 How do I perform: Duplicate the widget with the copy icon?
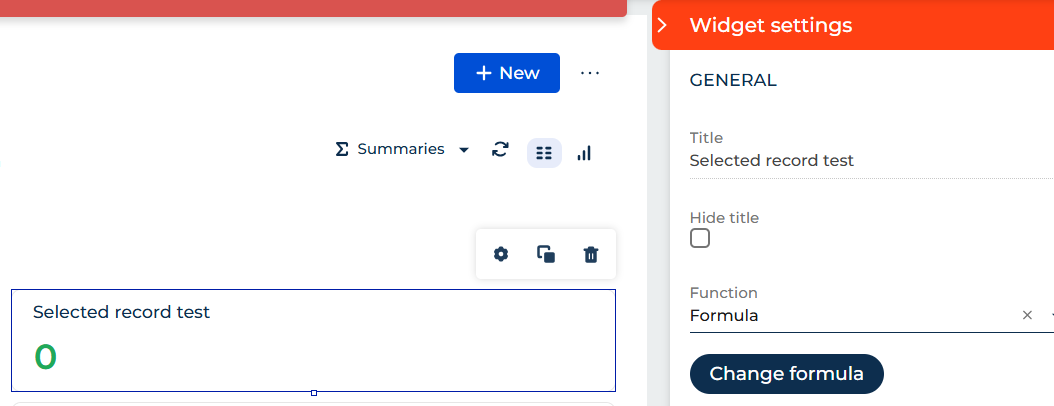[546, 254]
